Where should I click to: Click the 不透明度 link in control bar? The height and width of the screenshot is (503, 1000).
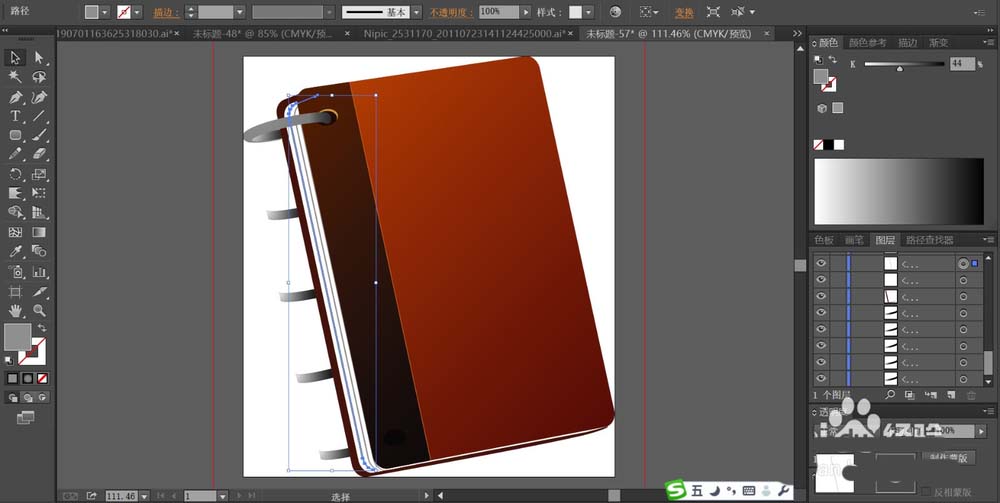tap(452, 12)
